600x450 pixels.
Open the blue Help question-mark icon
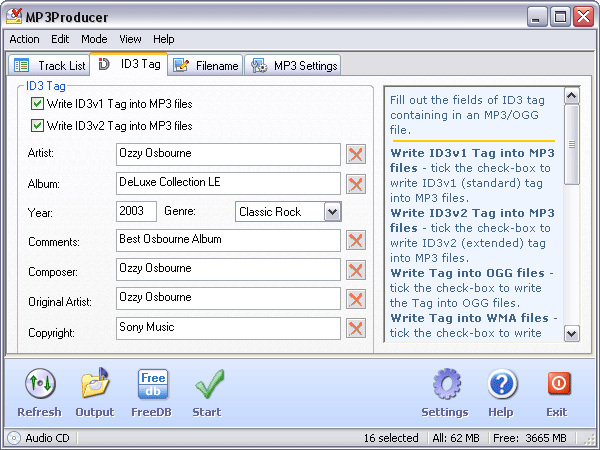[502, 384]
